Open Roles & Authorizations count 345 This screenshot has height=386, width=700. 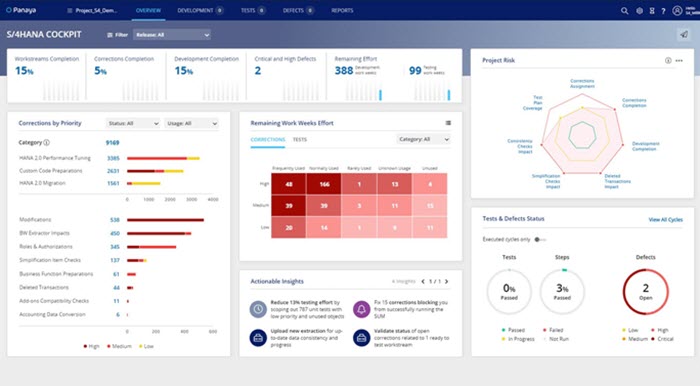click(115, 247)
